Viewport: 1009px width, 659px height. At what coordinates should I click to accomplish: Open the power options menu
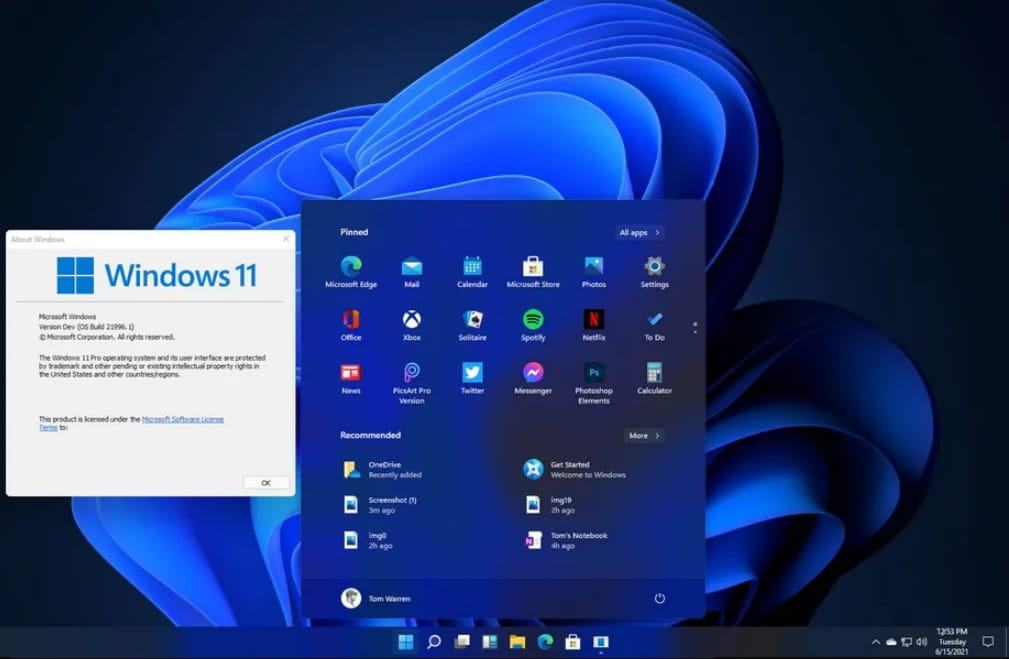[660, 597]
